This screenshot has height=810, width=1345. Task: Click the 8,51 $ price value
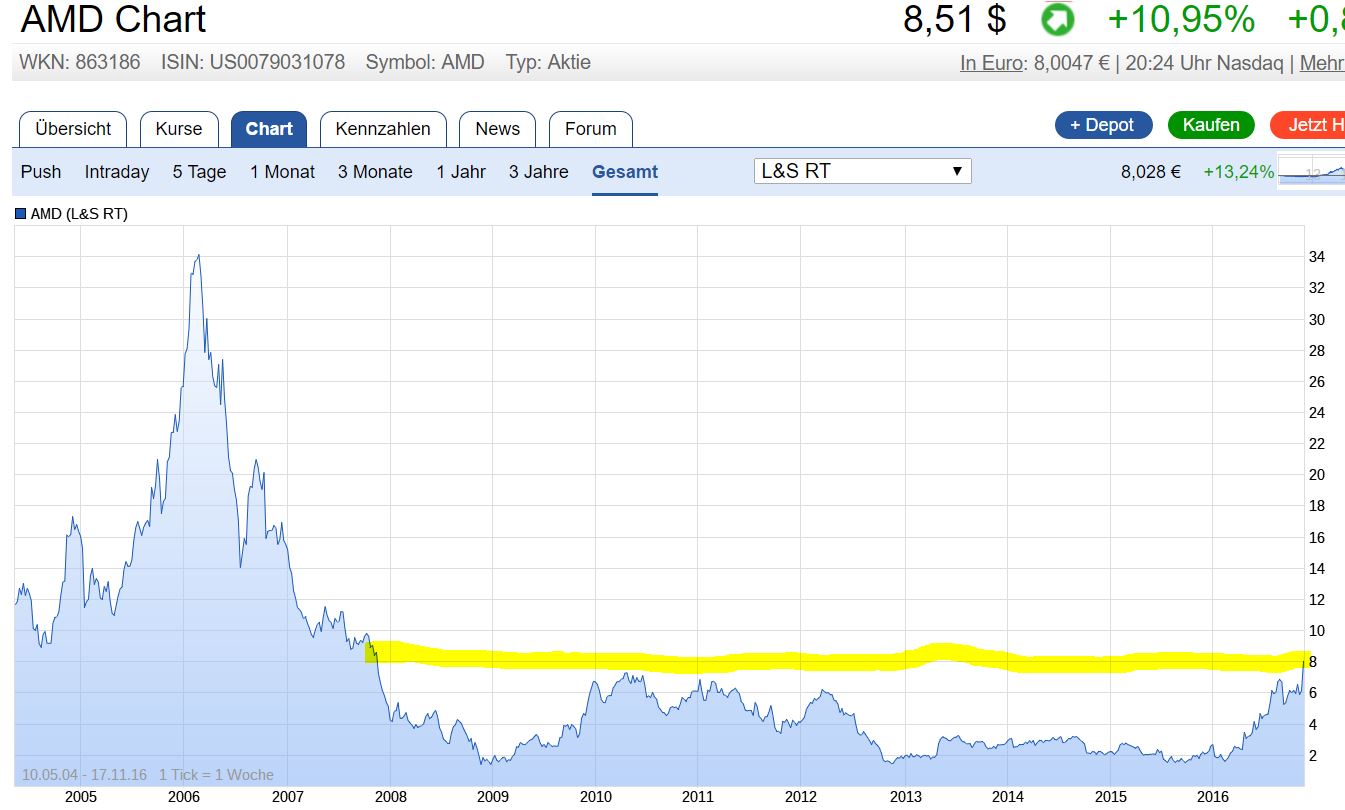coord(955,20)
